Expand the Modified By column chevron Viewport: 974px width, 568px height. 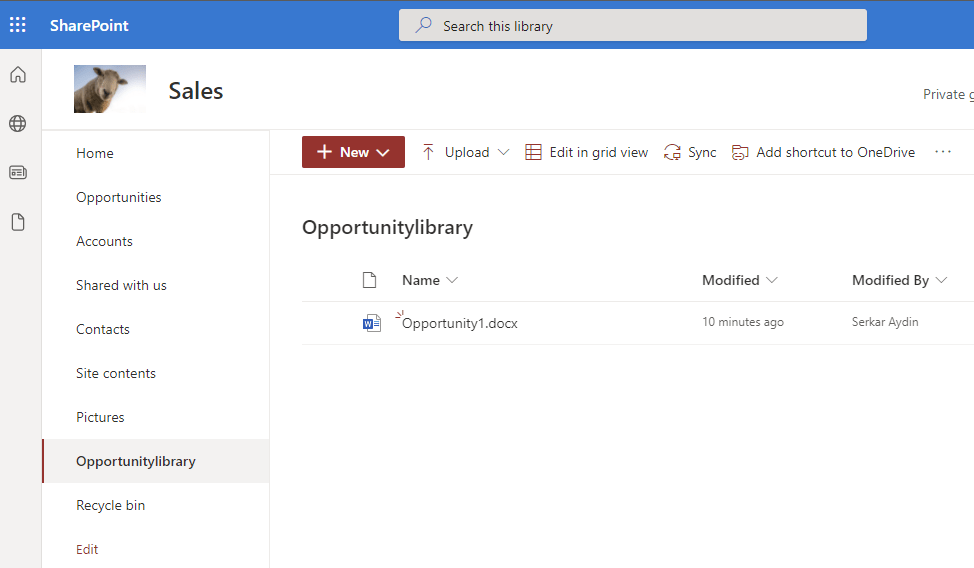[941, 280]
